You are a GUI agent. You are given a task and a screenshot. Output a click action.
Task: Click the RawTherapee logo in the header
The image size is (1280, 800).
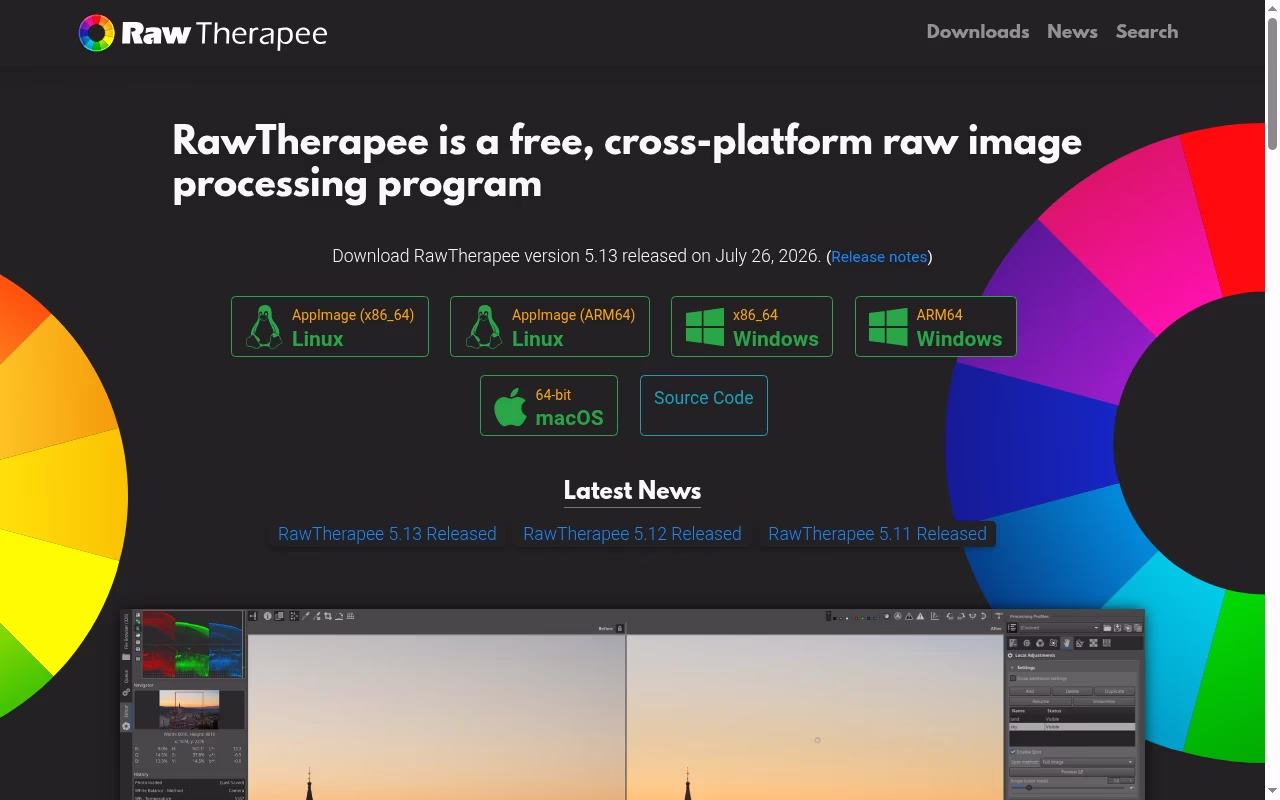(203, 33)
